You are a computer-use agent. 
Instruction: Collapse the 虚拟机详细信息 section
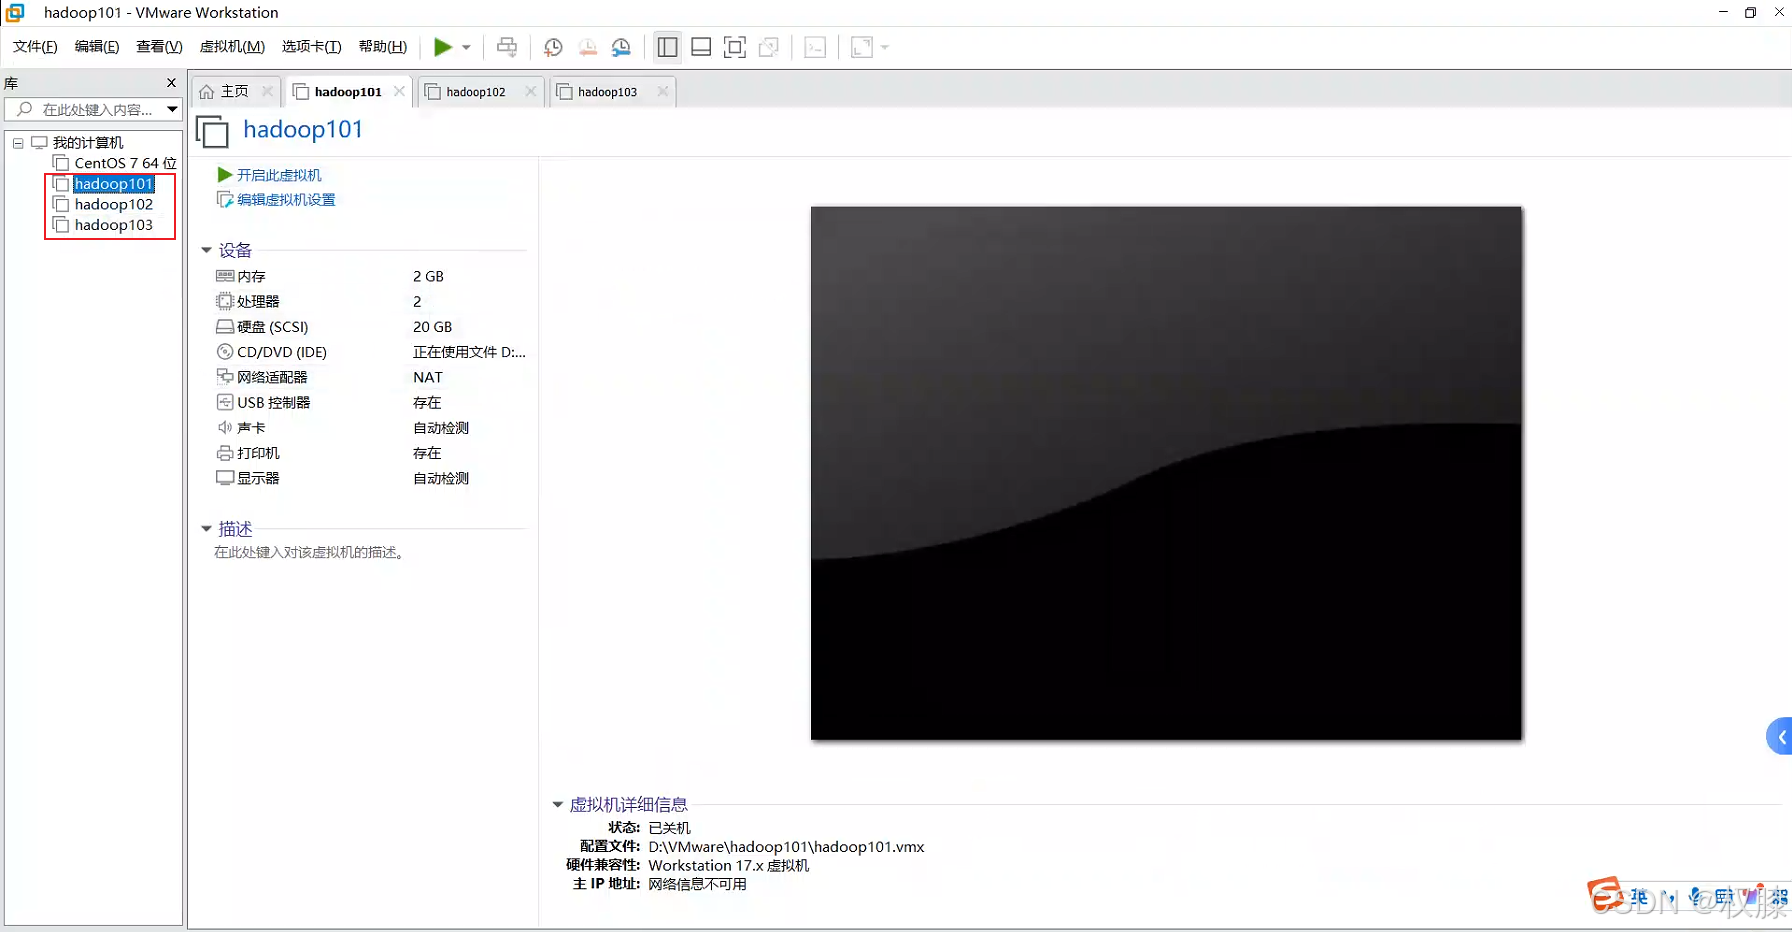[x=557, y=804]
